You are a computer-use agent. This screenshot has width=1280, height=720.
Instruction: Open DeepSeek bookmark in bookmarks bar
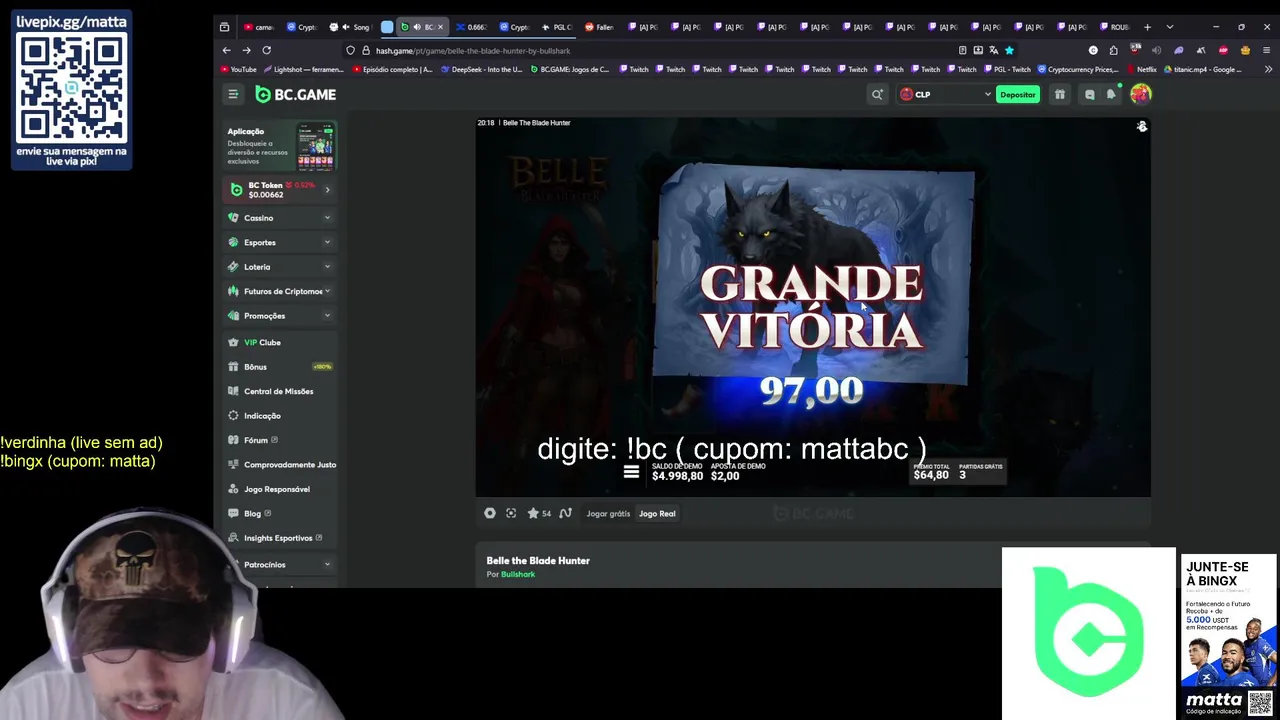pyautogui.click(x=480, y=70)
